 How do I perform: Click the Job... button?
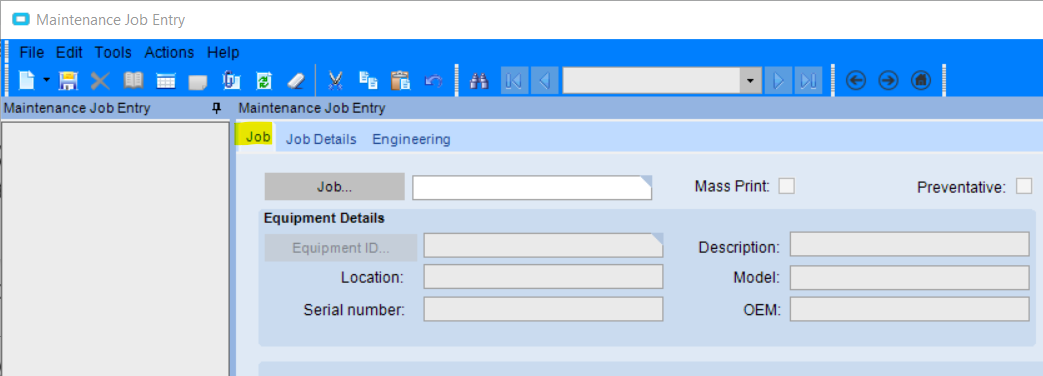click(x=335, y=187)
